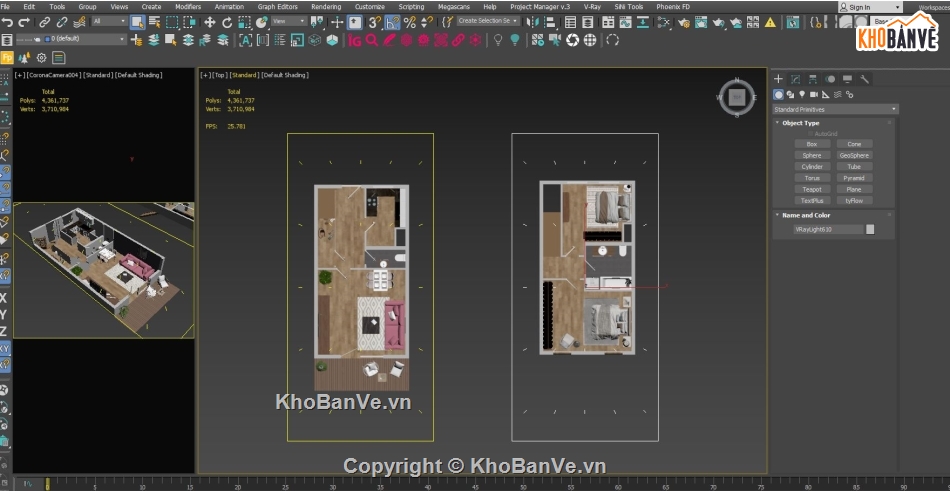Click the [Top] viewport label
Screen dimensions: 950x491
221,75
